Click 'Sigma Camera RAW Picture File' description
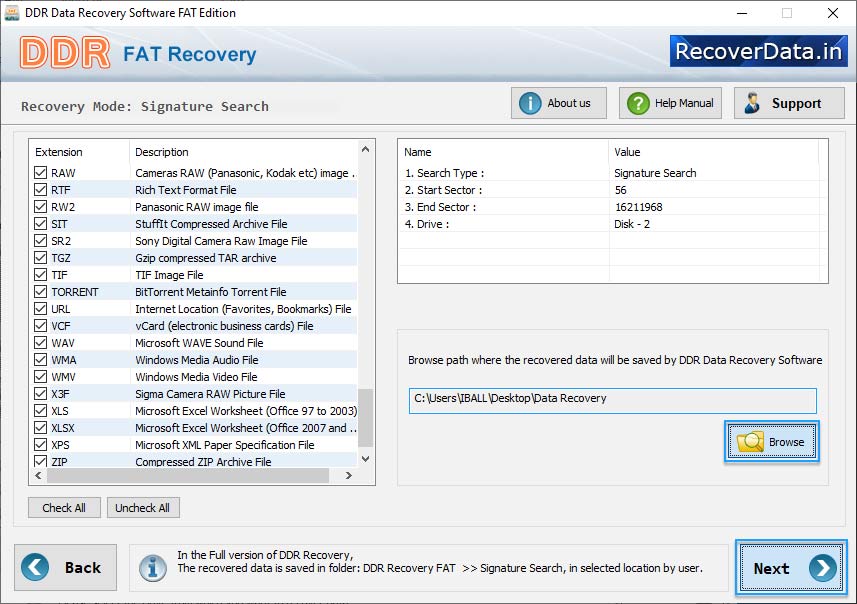The image size is (857, 604). click(210, 394)
